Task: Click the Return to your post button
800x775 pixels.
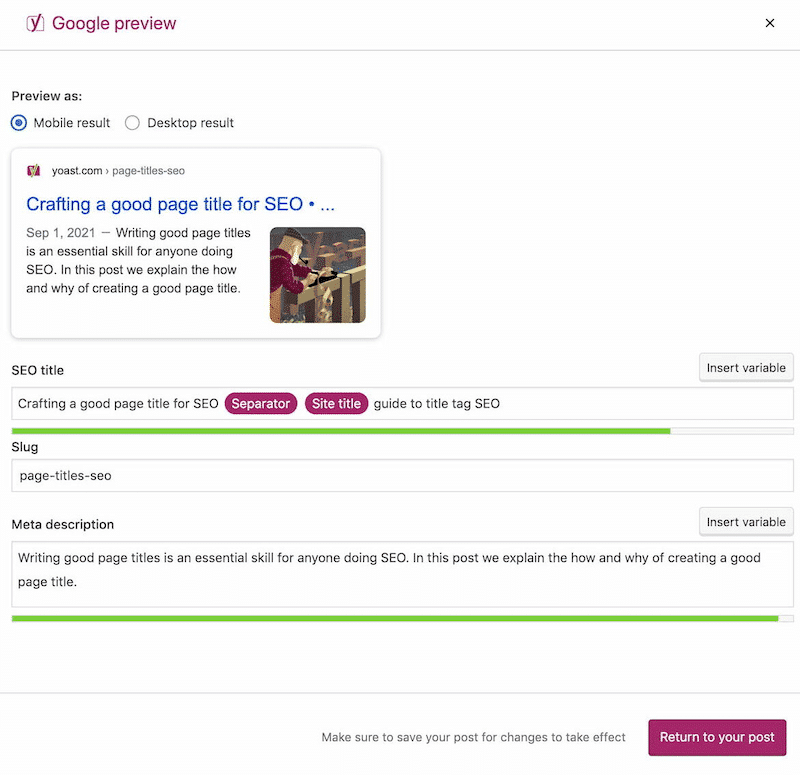Action: (717, 737)
